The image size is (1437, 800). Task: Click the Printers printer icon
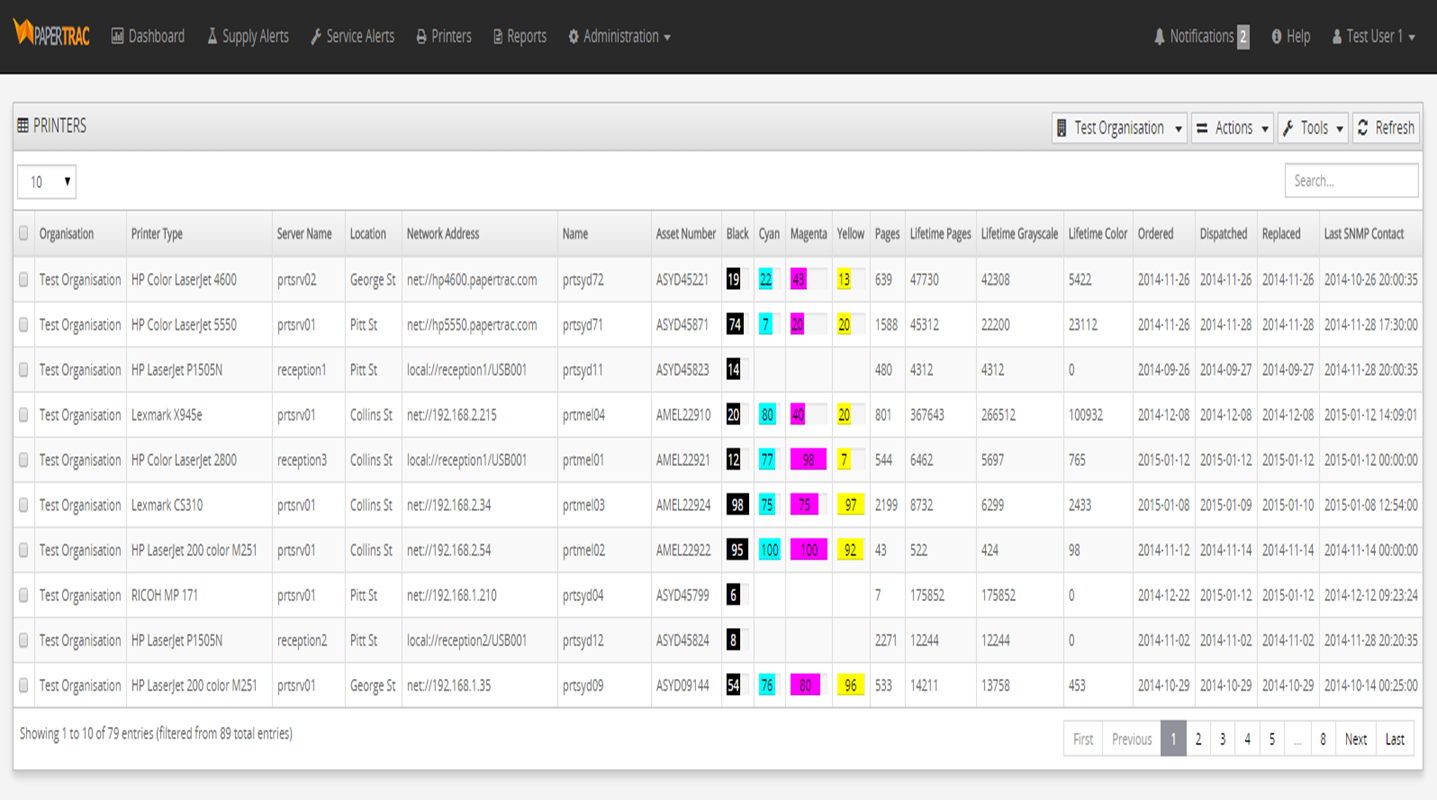pyautogui.click(x=422, y=37)
